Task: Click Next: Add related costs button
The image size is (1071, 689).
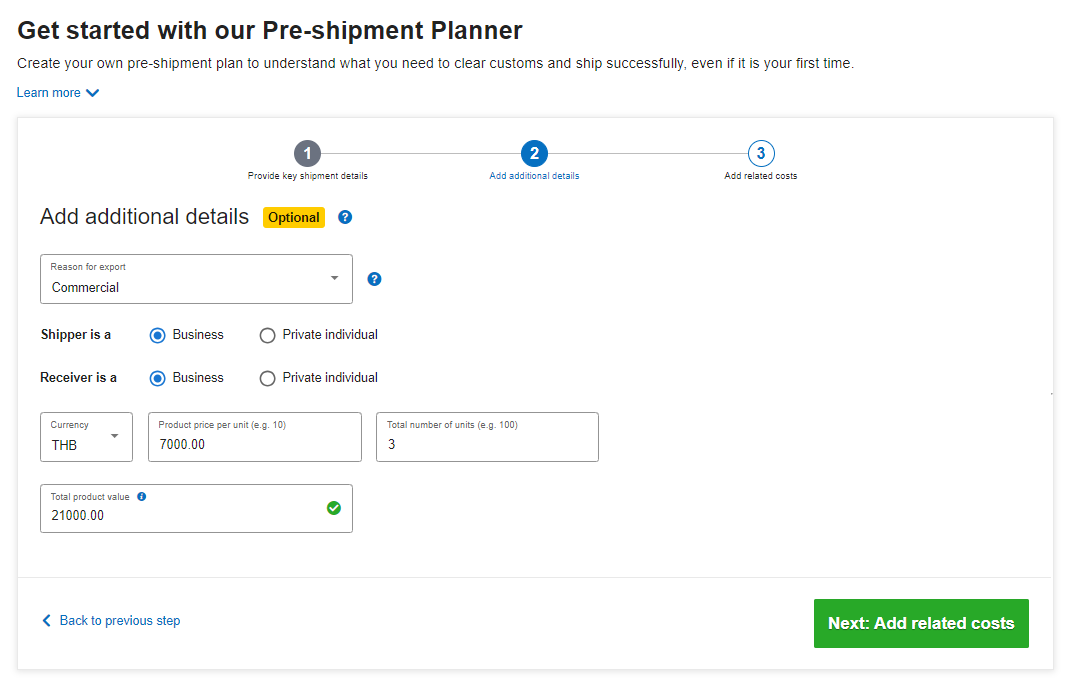Action: point(921,623)
